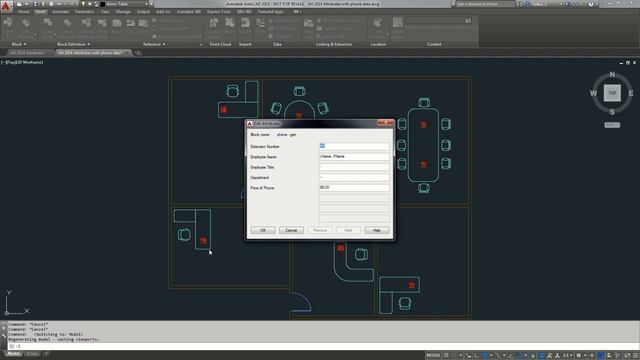Open the Block Editor tool icon

tap(102, 23)
